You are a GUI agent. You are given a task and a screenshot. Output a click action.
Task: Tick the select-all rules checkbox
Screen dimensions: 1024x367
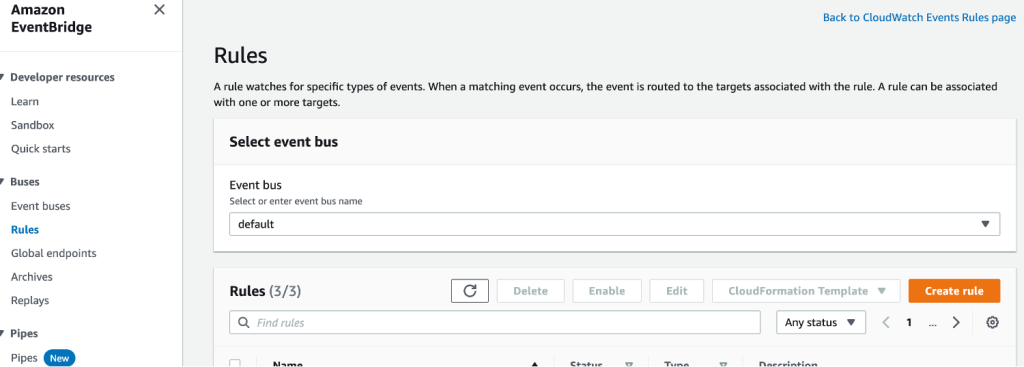(x=235, y=364)
